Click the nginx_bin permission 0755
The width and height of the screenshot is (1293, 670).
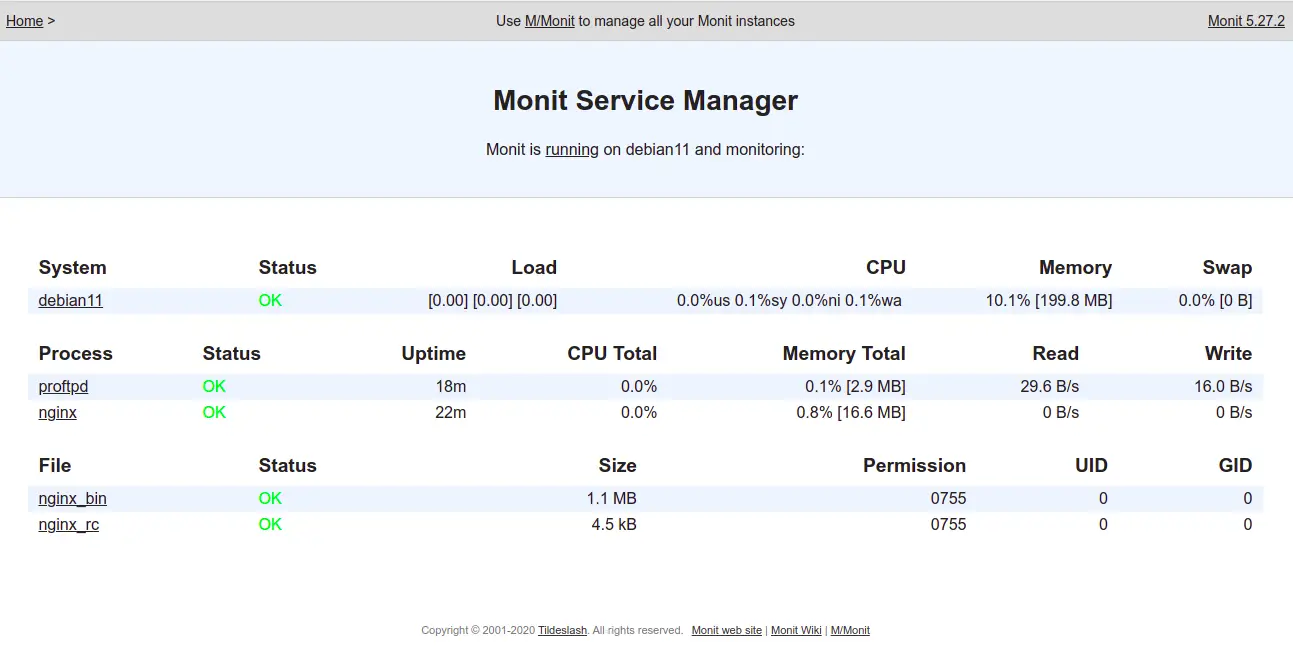[x=949, y=498]
